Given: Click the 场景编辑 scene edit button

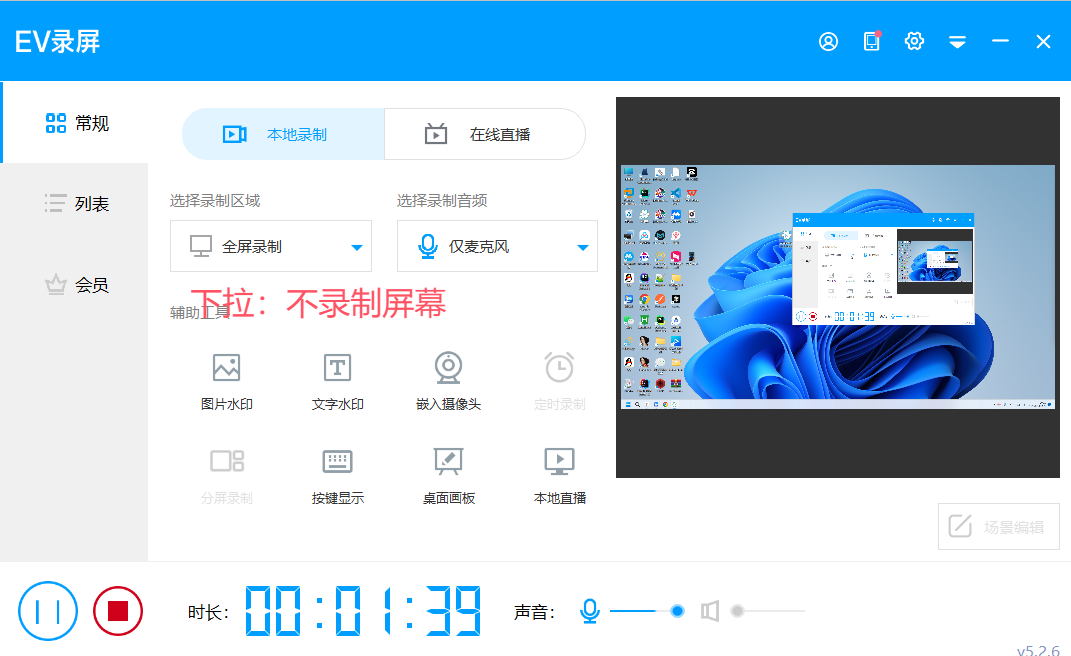Looking at the screenshot, I should [999, 527].
